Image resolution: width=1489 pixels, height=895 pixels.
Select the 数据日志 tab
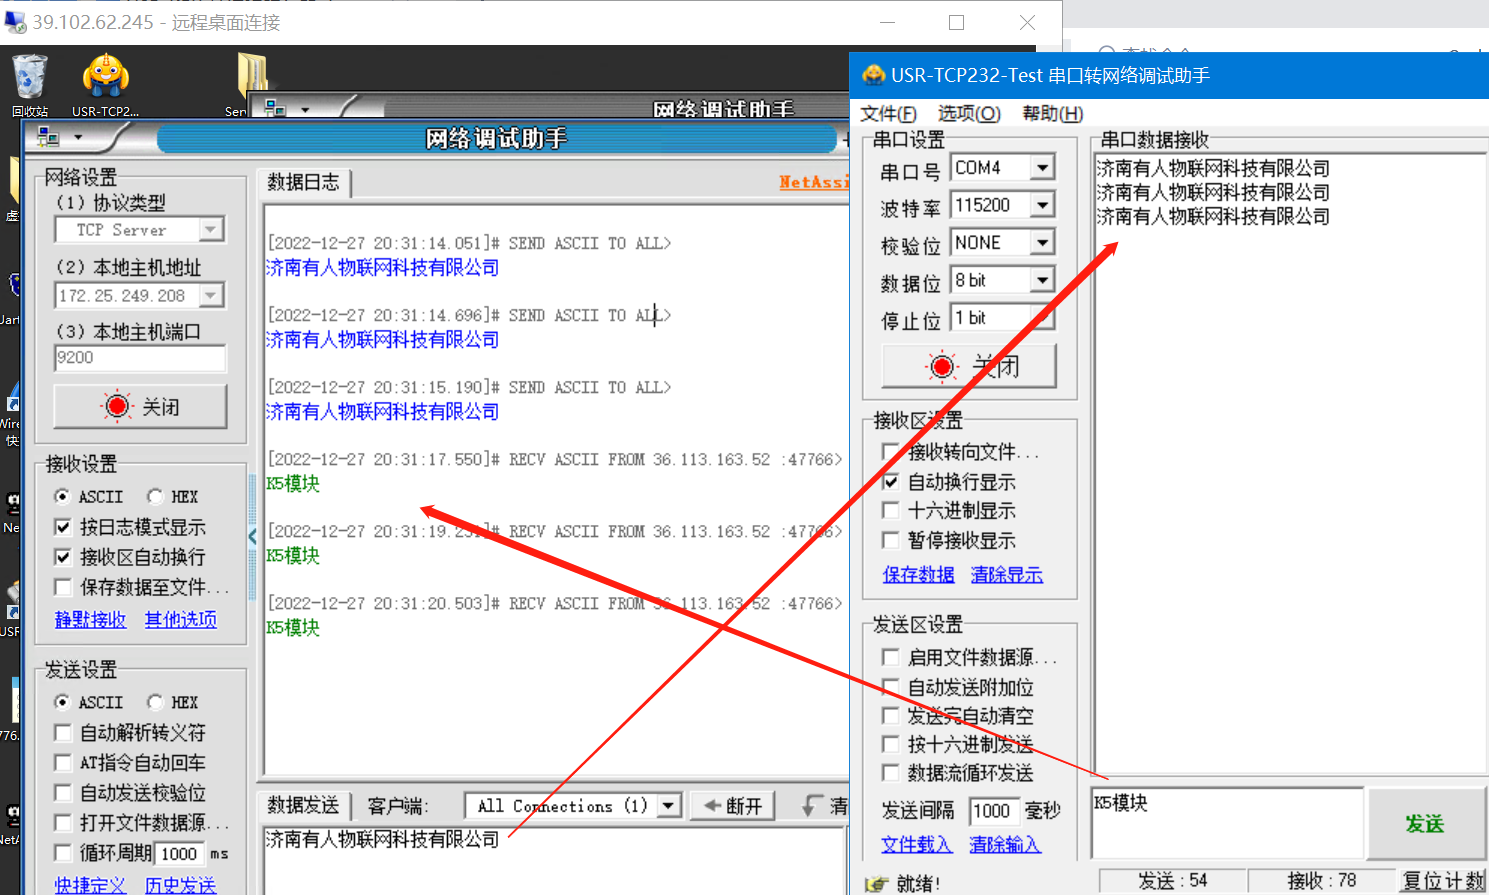303,182
